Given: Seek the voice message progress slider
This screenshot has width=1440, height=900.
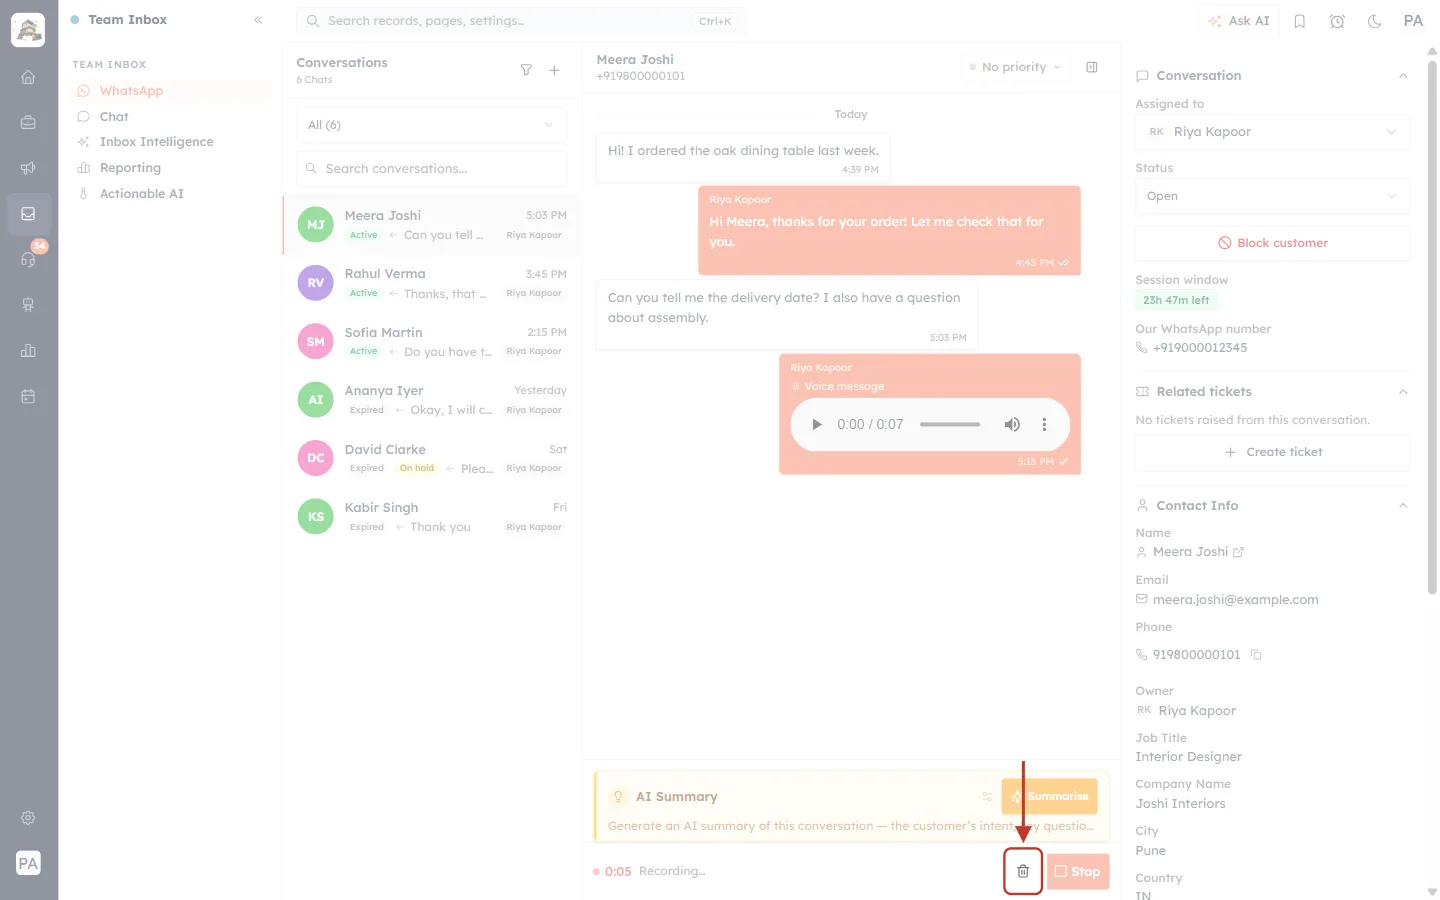Looking at the screenshot, I should (949, 424).
